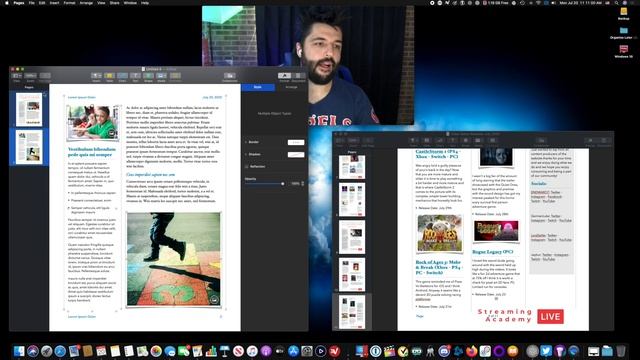Click Add Page icon in Lorem Ipsum window
Viewport: 640px width, 360px height.
click(45, 76)
